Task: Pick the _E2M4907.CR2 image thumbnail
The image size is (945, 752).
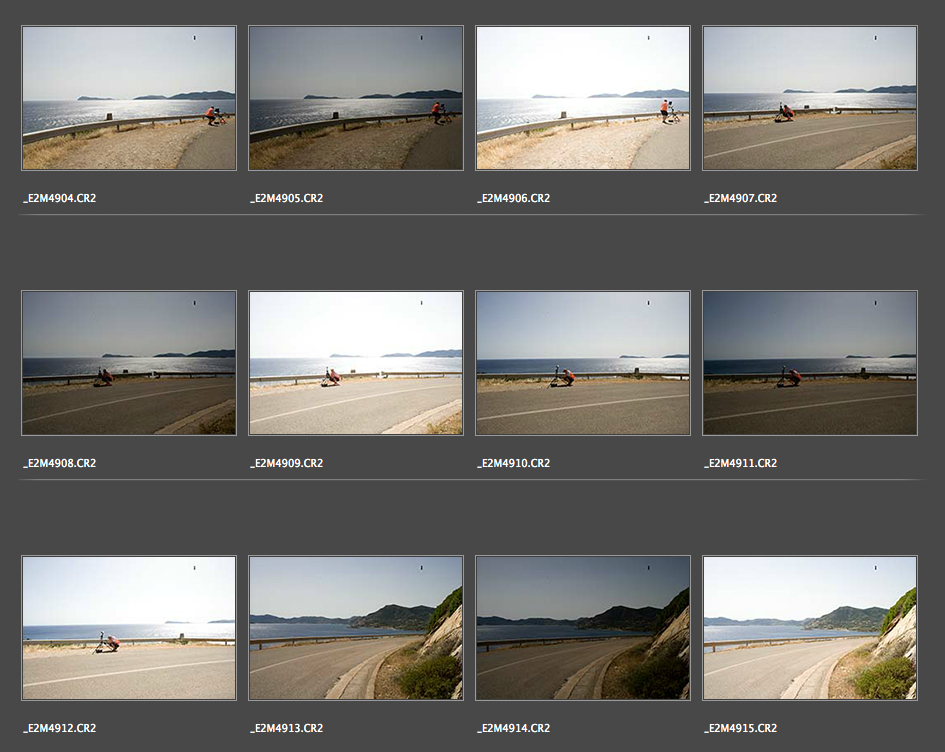Action: (x=810, y=98)
